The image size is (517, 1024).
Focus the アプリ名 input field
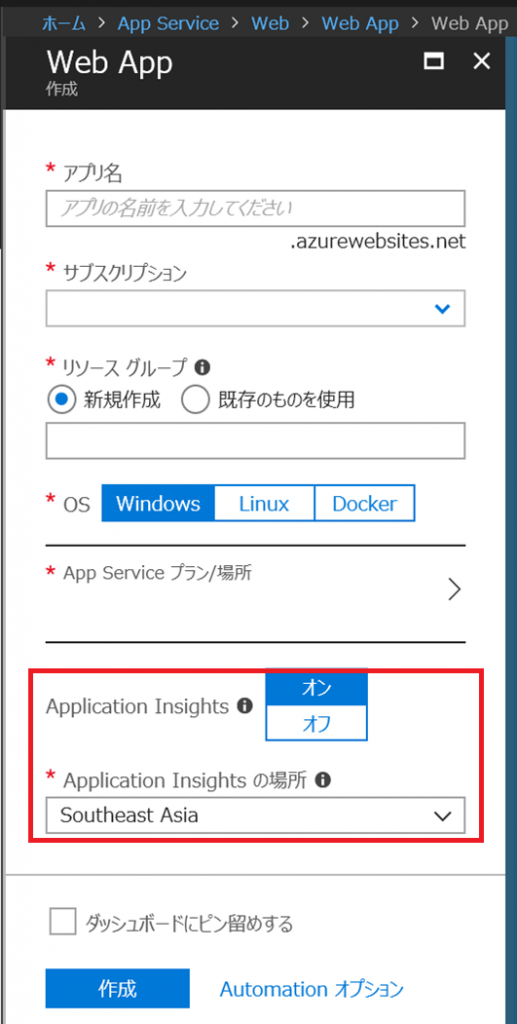point(255,208)
